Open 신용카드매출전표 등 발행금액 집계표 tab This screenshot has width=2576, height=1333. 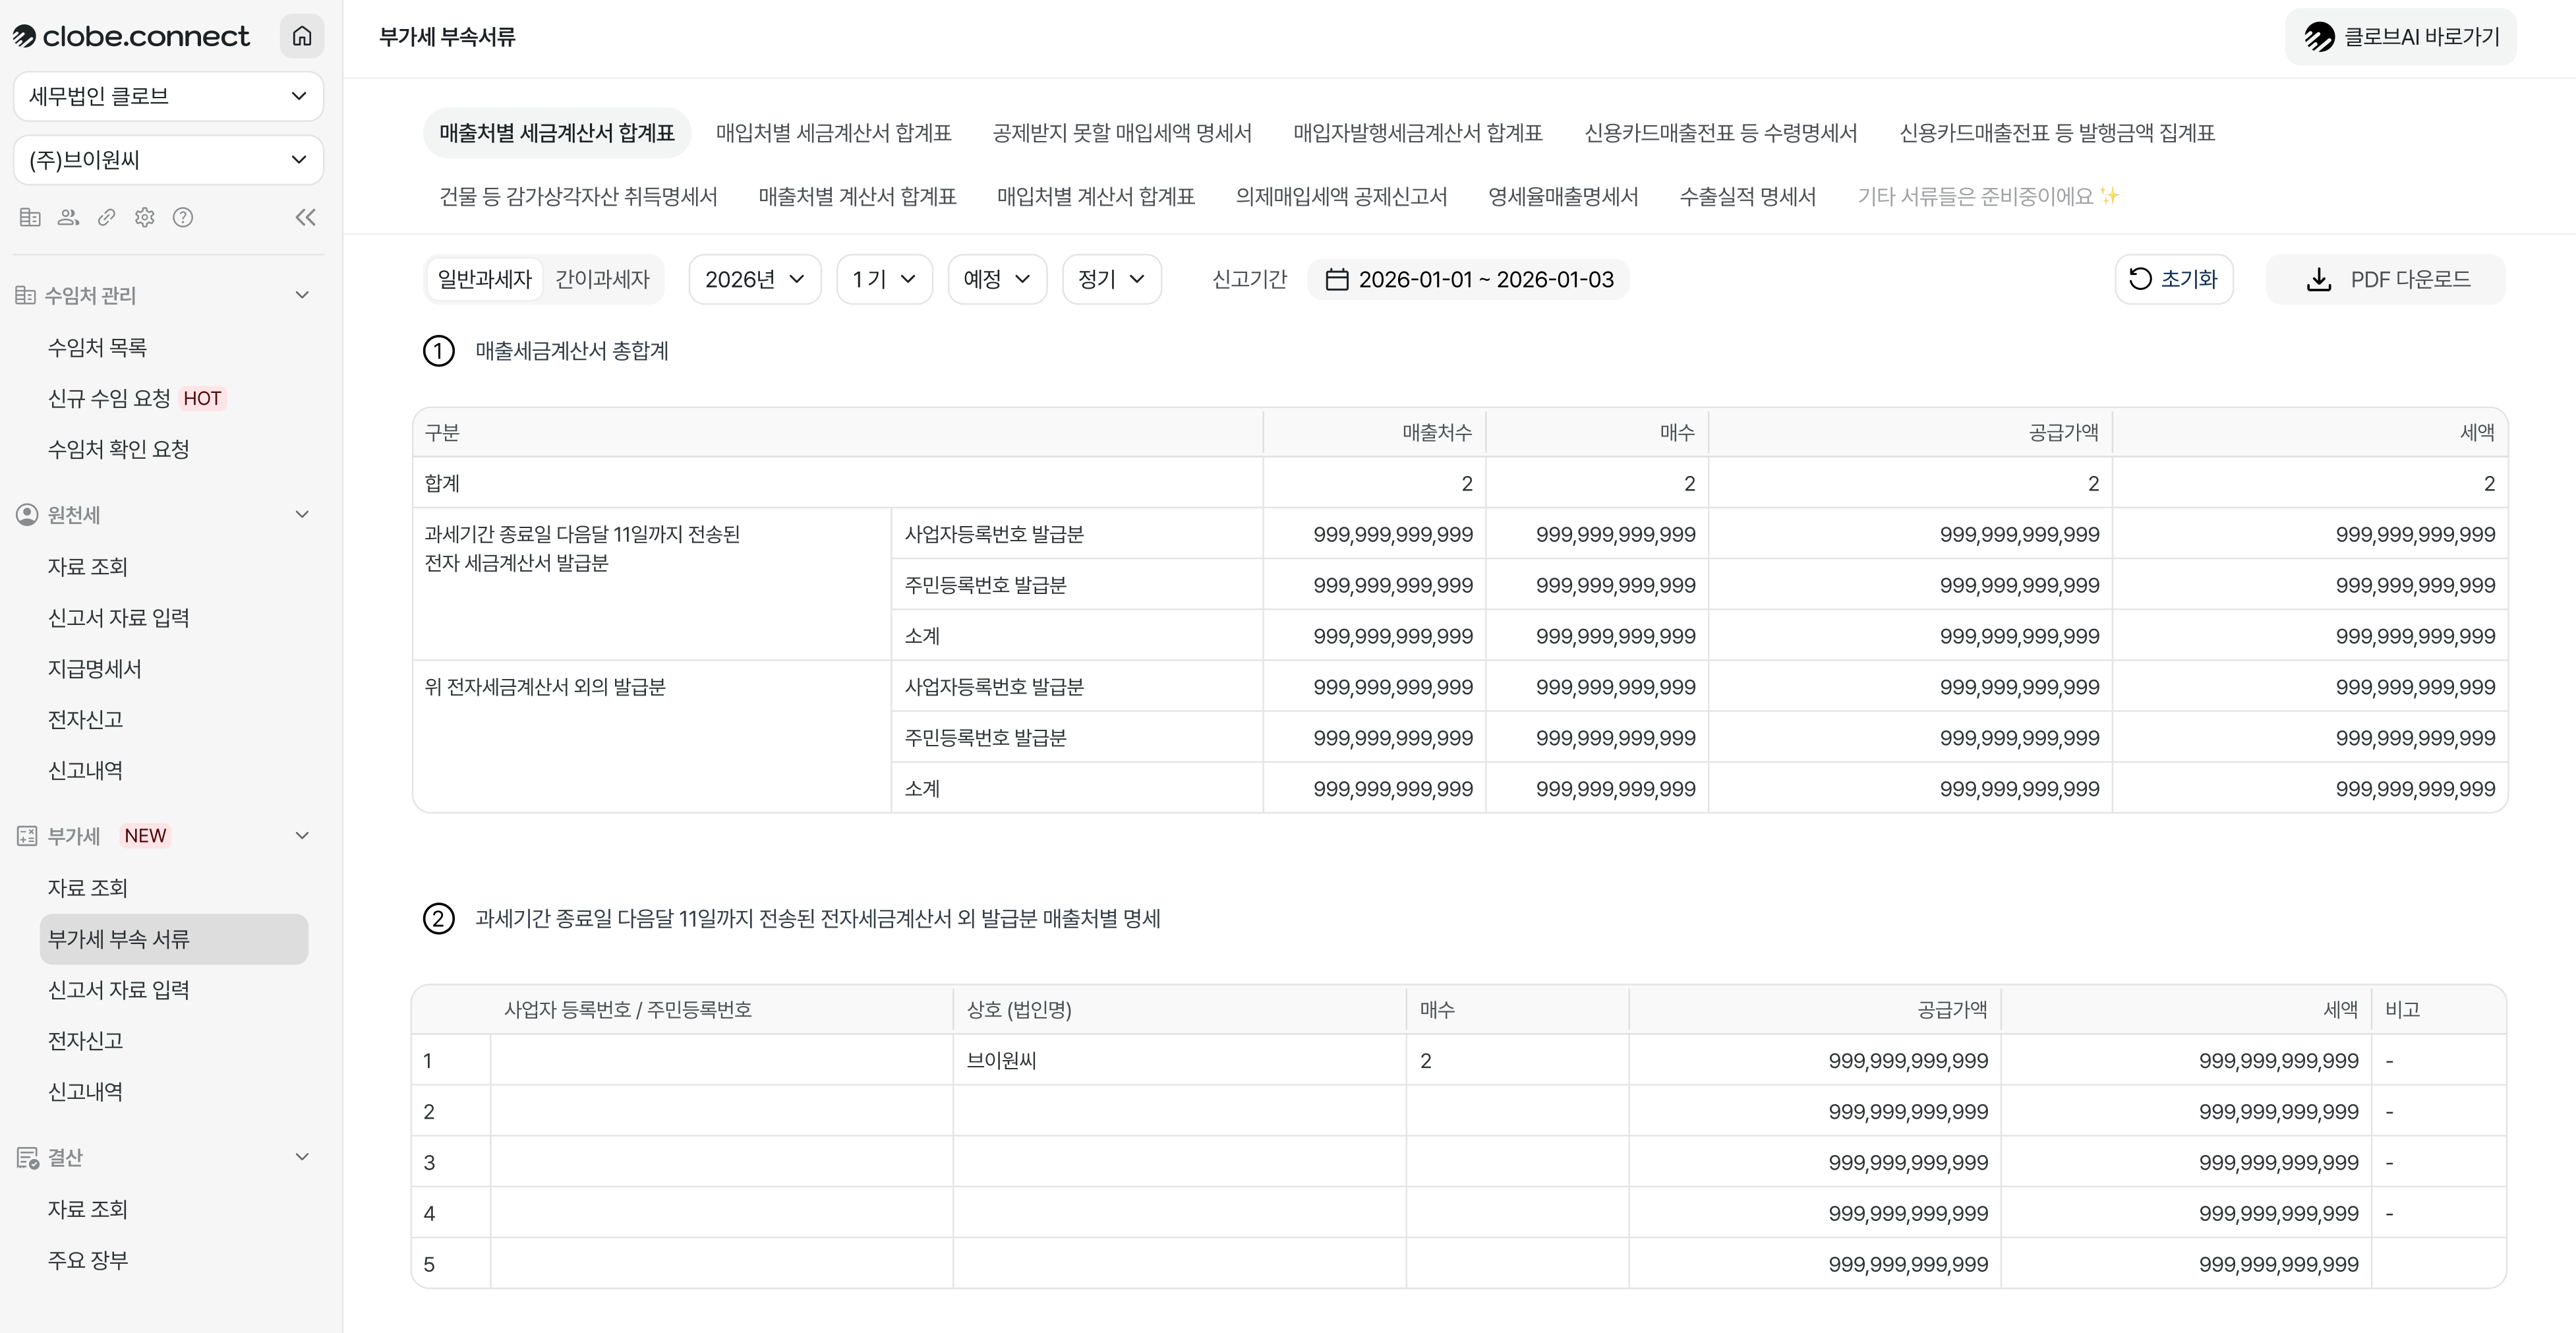2057,133
